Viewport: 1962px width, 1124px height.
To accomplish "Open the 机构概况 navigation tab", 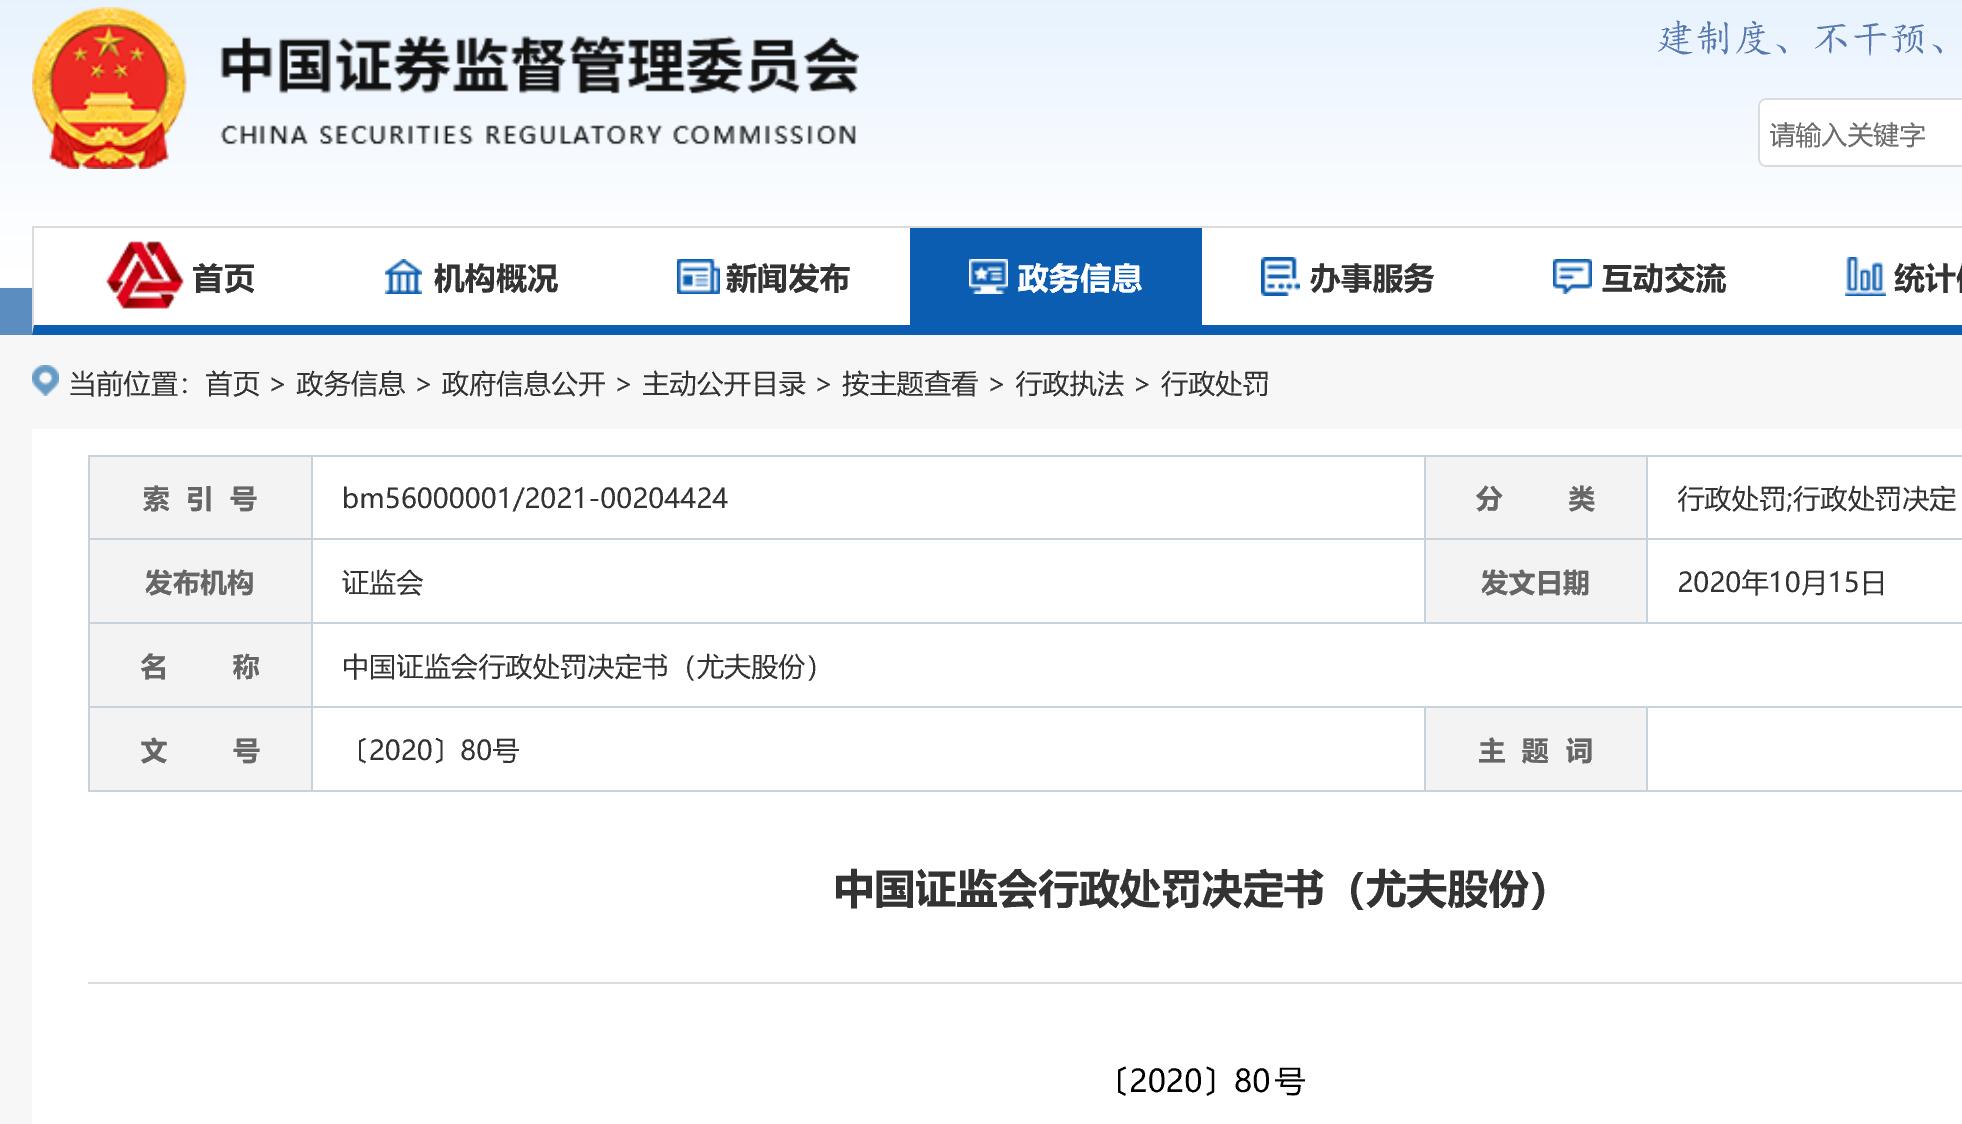I will (471, 277).
